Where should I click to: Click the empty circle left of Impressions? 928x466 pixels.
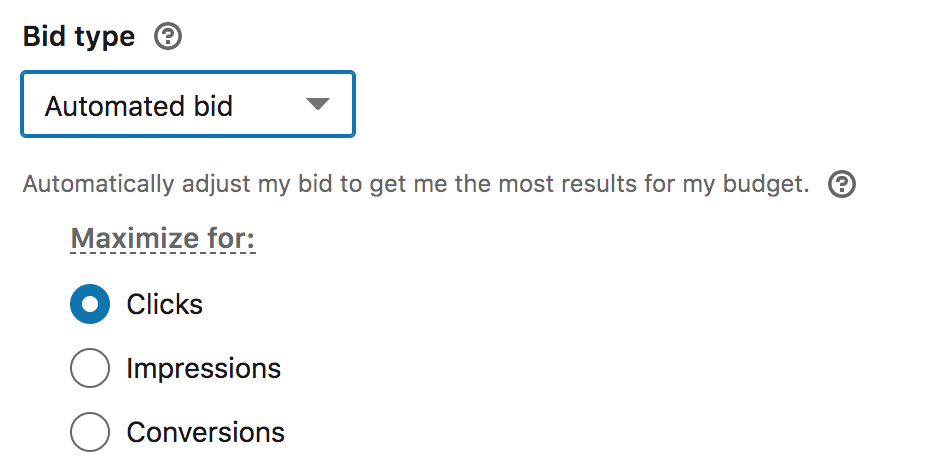pos(90,369)
